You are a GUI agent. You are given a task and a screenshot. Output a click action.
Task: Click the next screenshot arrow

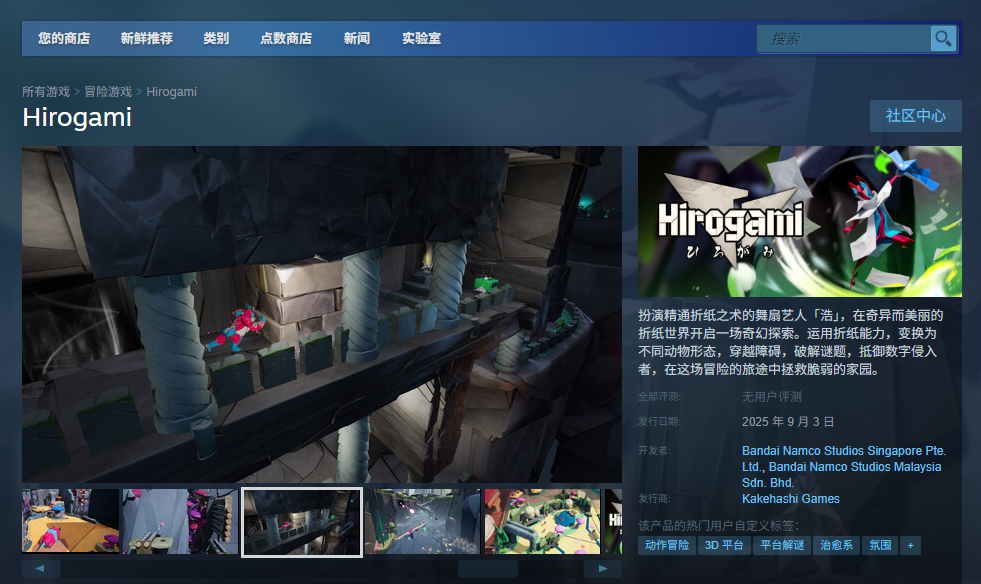(x=601, y=567)
